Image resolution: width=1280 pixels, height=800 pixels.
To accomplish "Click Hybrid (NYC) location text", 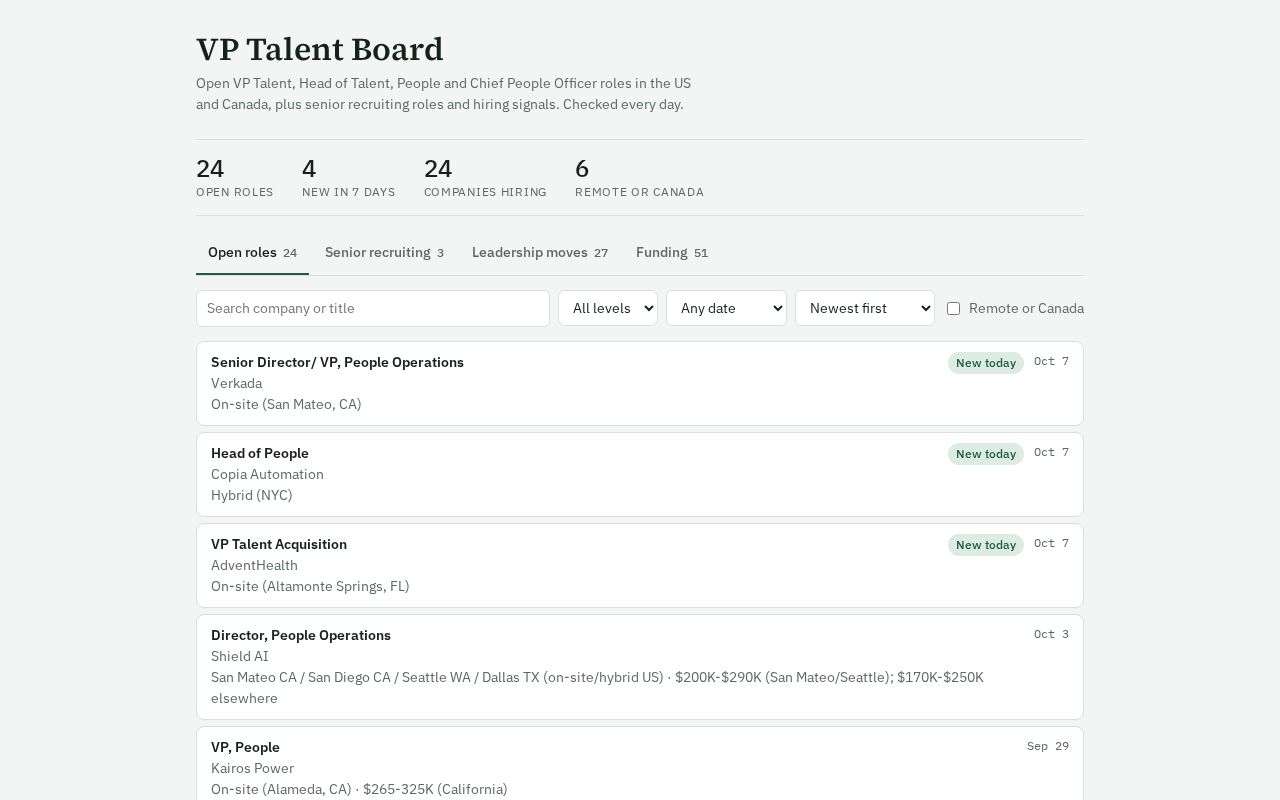I will click(252, 495).
